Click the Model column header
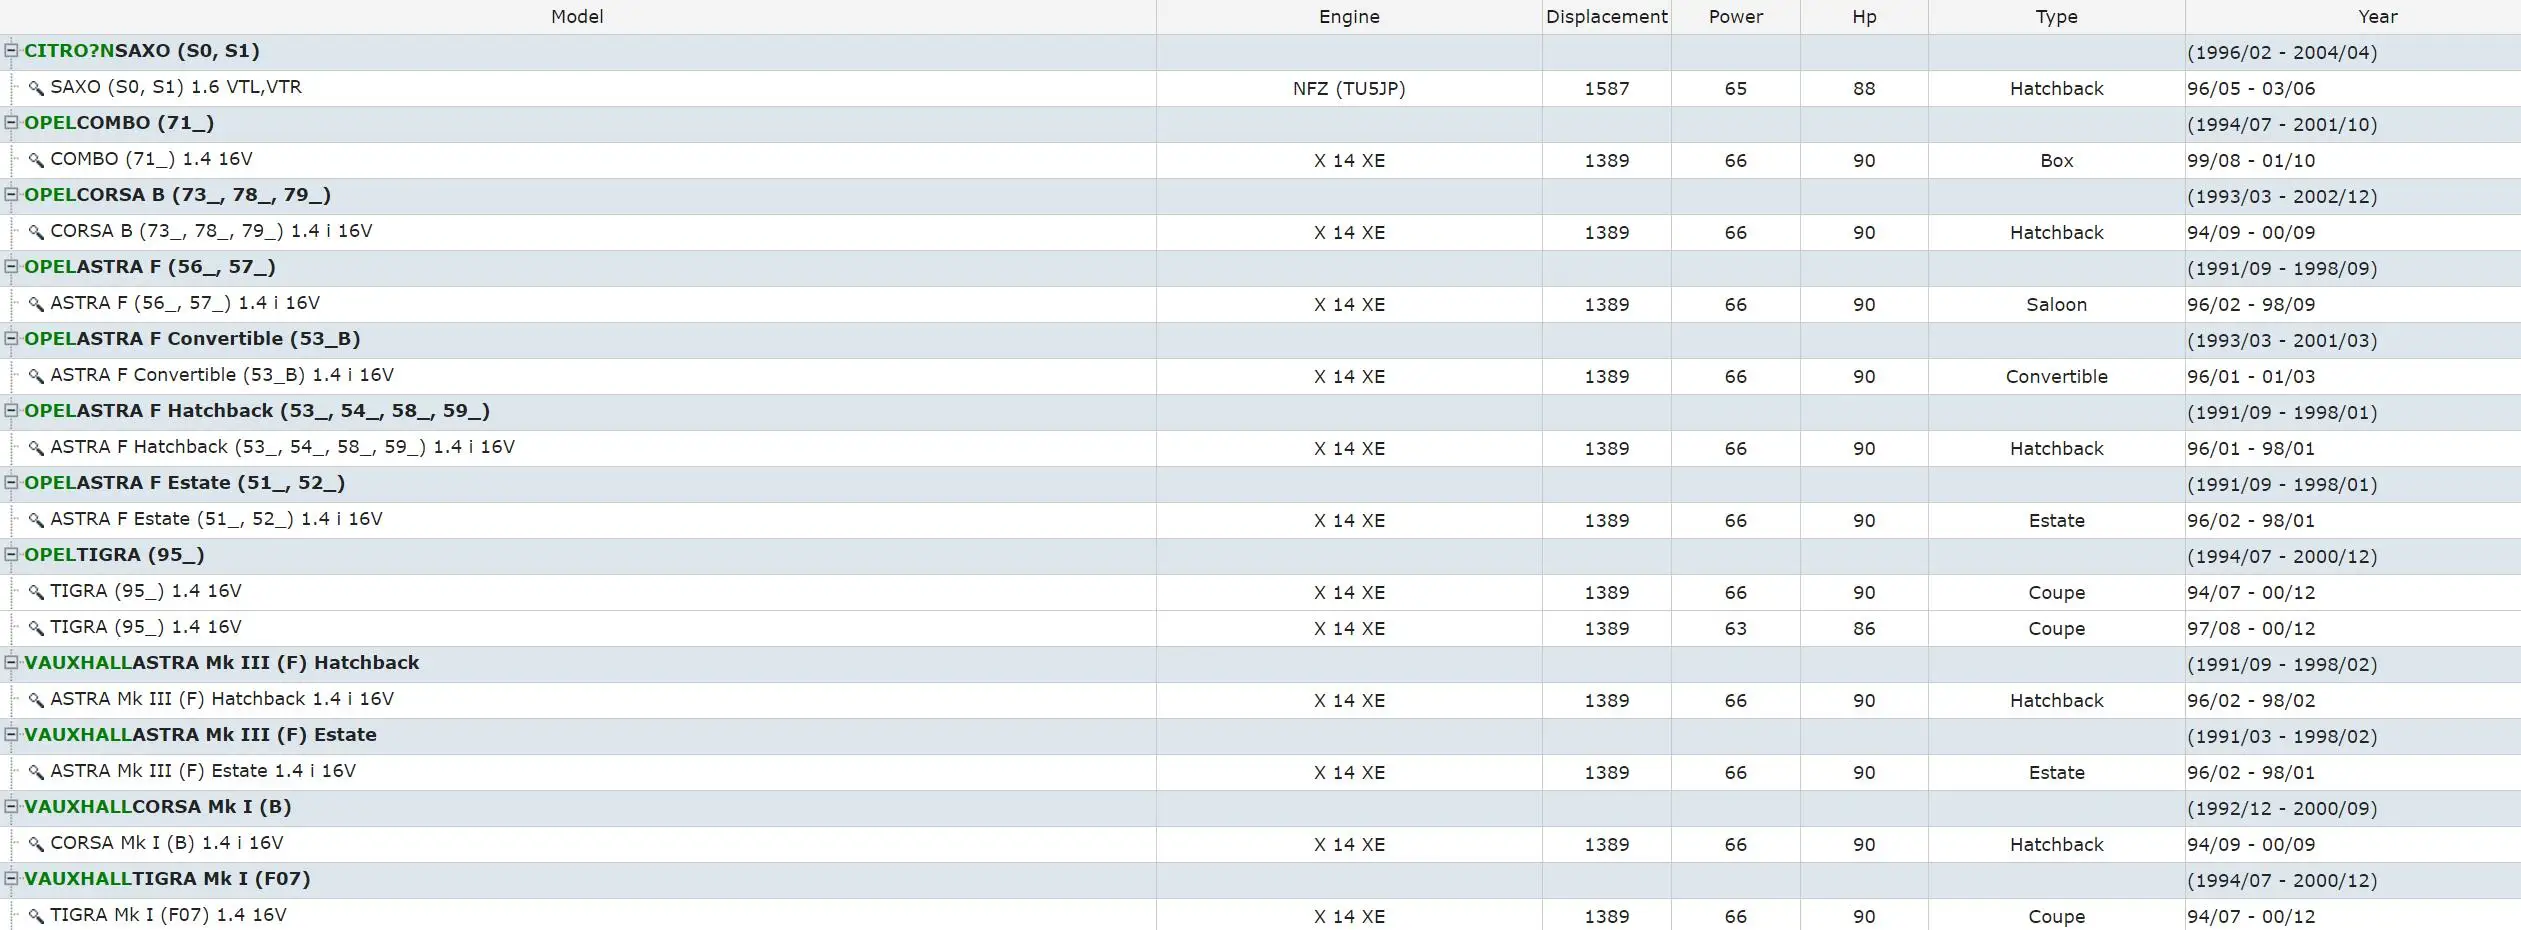The width and height of the screenshot is (2521, 930). 577,17
